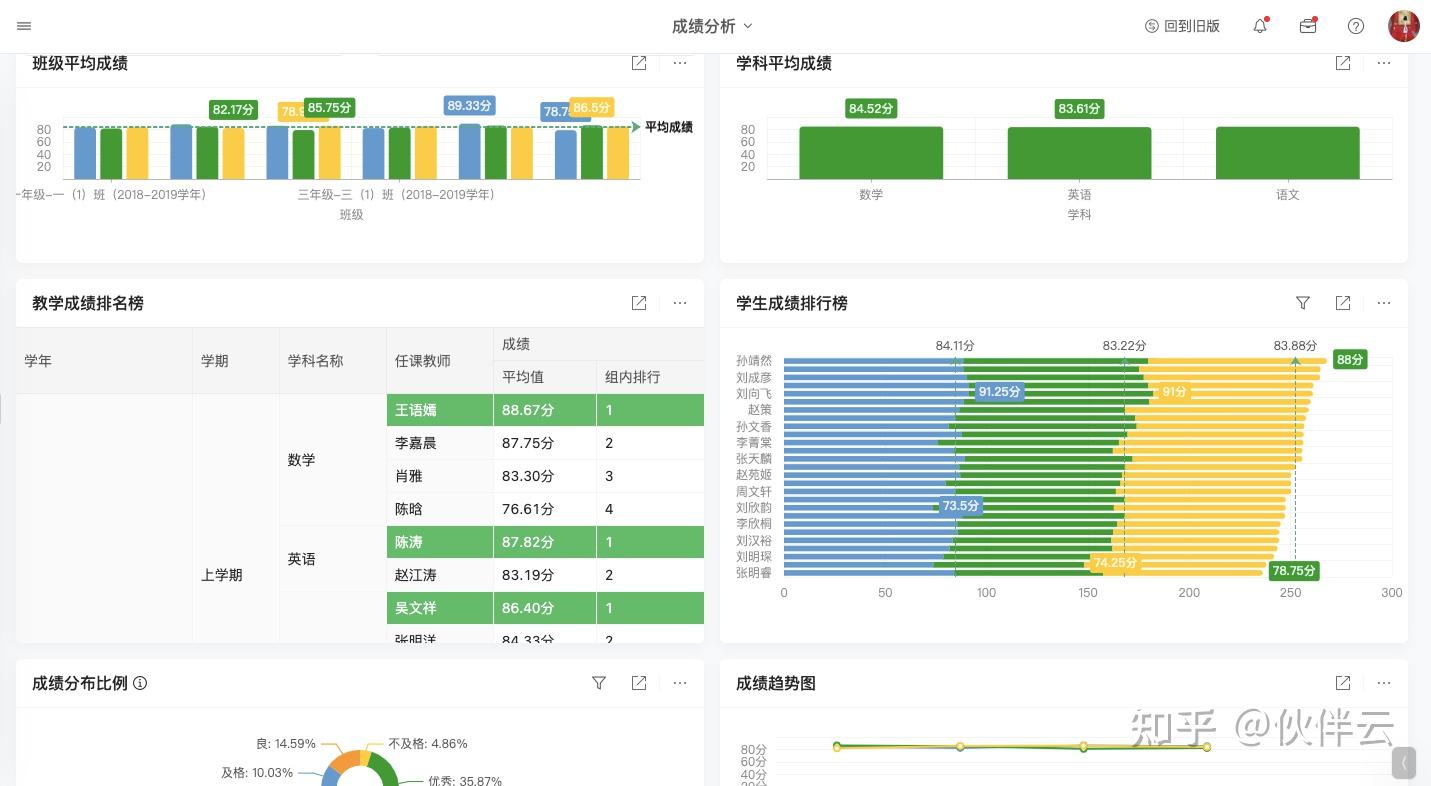Image resolution: width=1431 pixels, height=786 pixels.
Task: Click the 平均值 column header
Action: click(545, 377)
